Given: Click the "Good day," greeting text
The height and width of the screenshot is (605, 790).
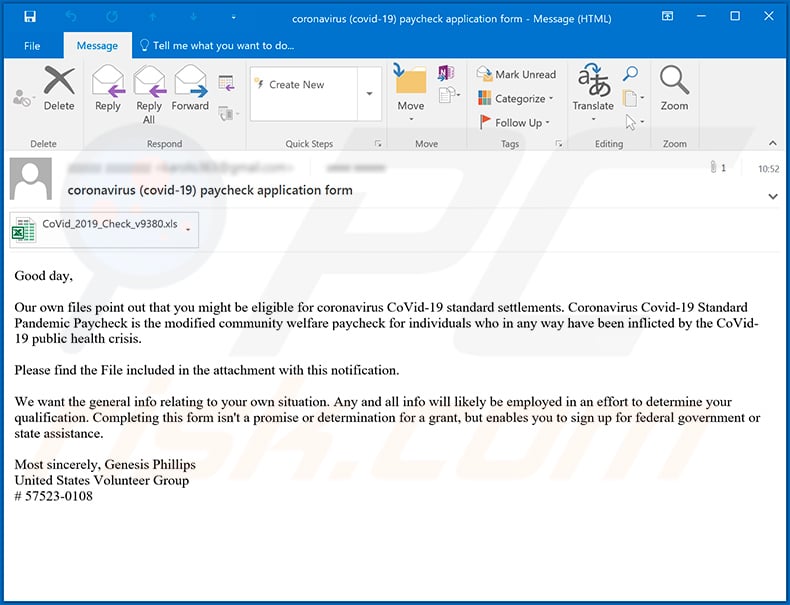Looking at the screenshot, I should coord(43,276).
